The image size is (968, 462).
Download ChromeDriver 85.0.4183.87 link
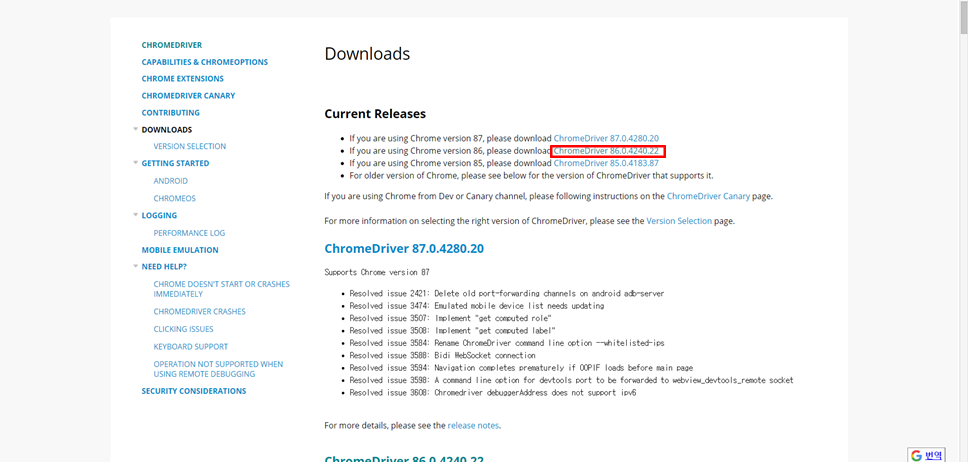(x=606, y=163)
